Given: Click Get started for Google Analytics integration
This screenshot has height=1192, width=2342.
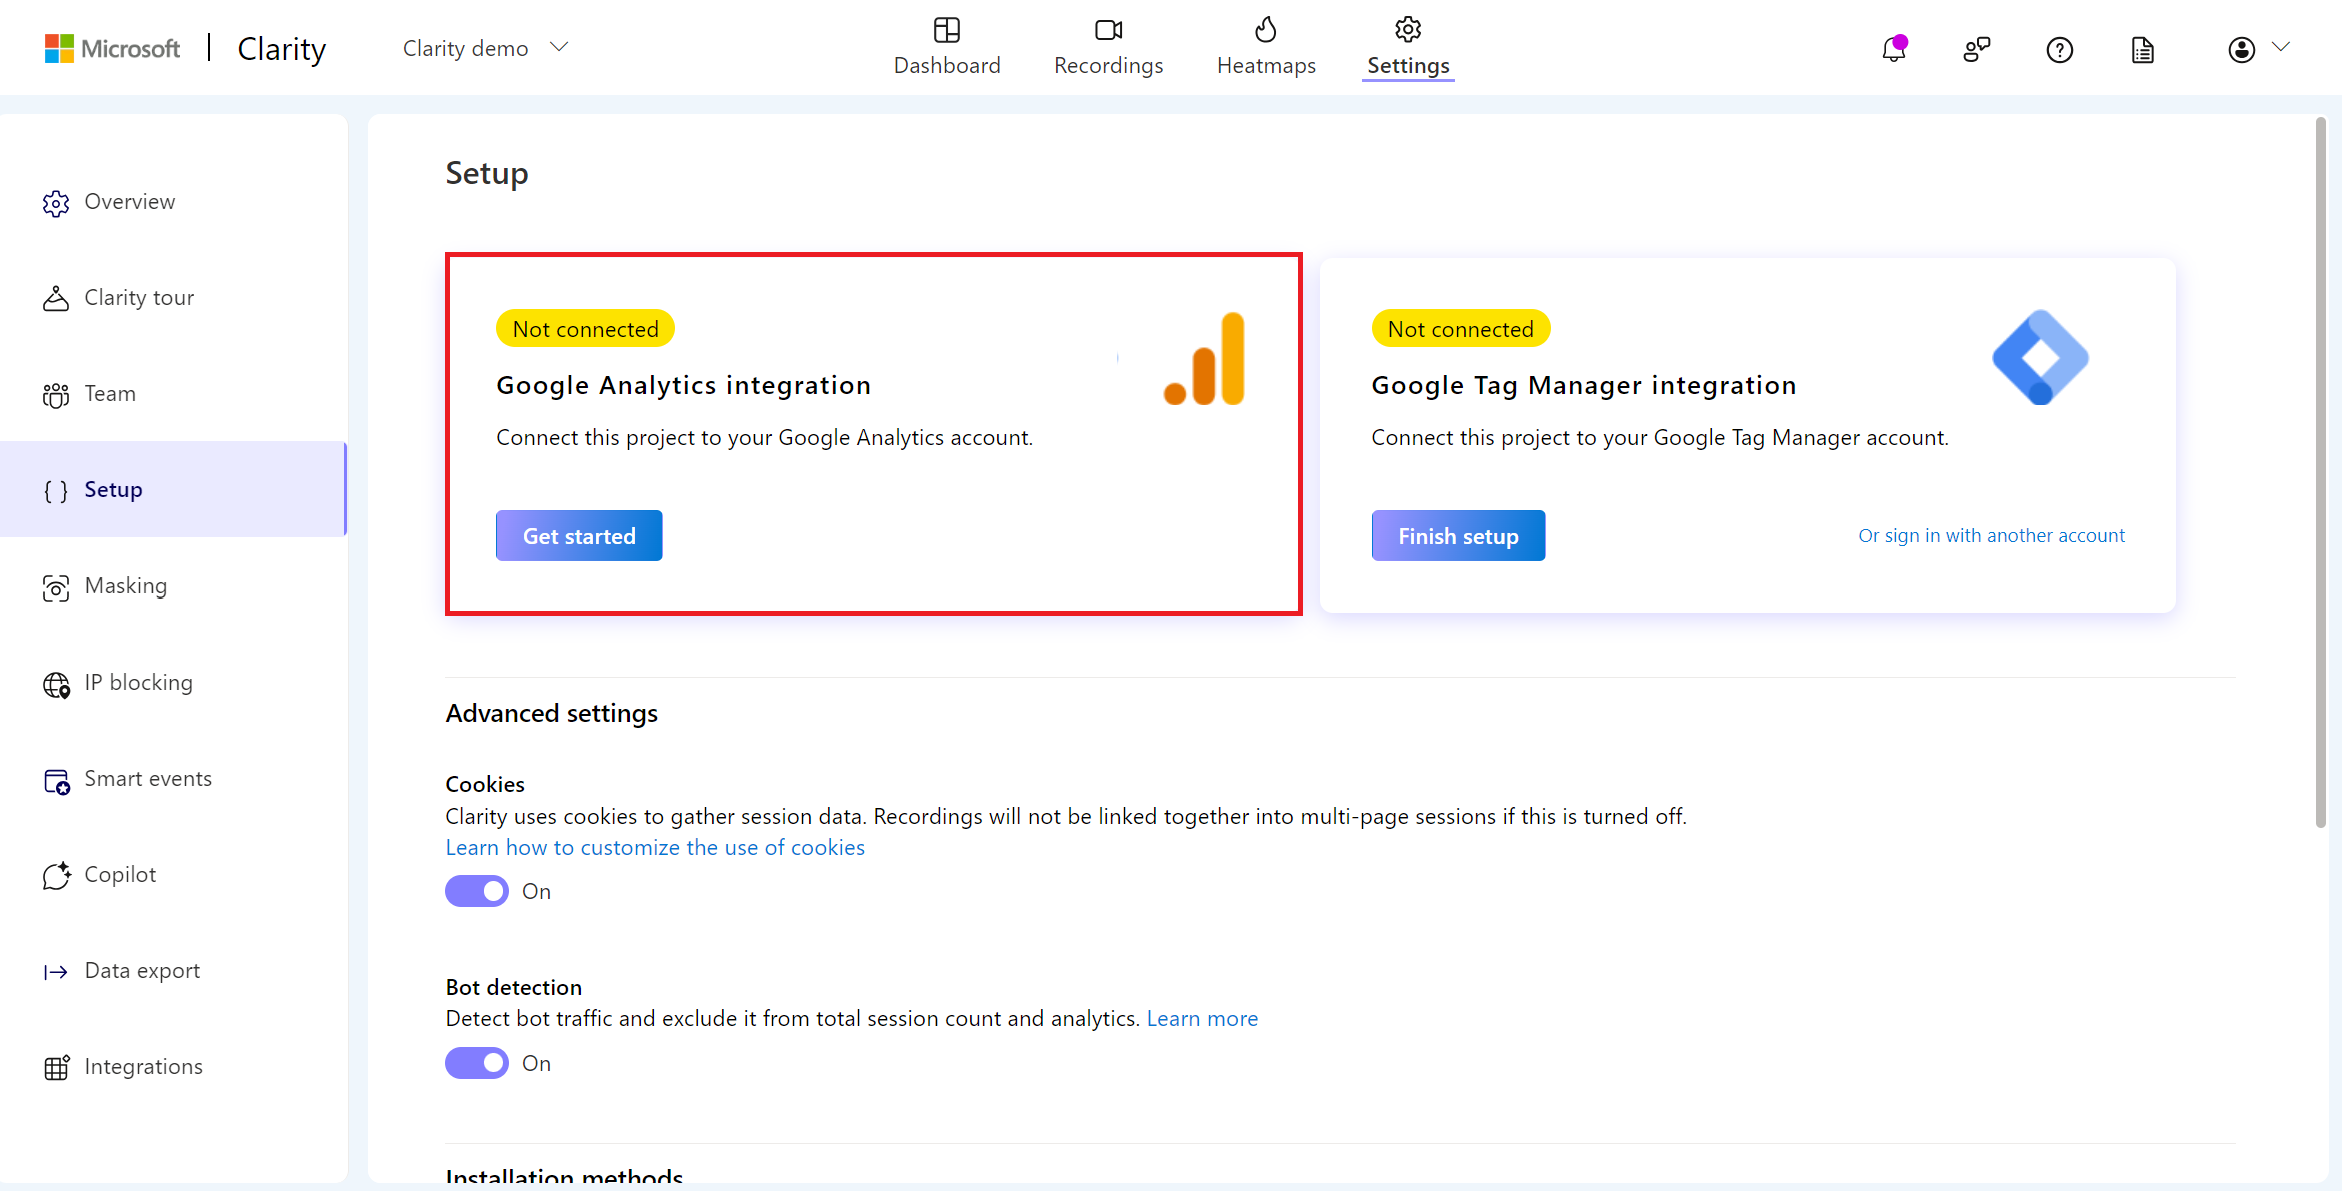Looking at the screenshot, I should 579,535.
